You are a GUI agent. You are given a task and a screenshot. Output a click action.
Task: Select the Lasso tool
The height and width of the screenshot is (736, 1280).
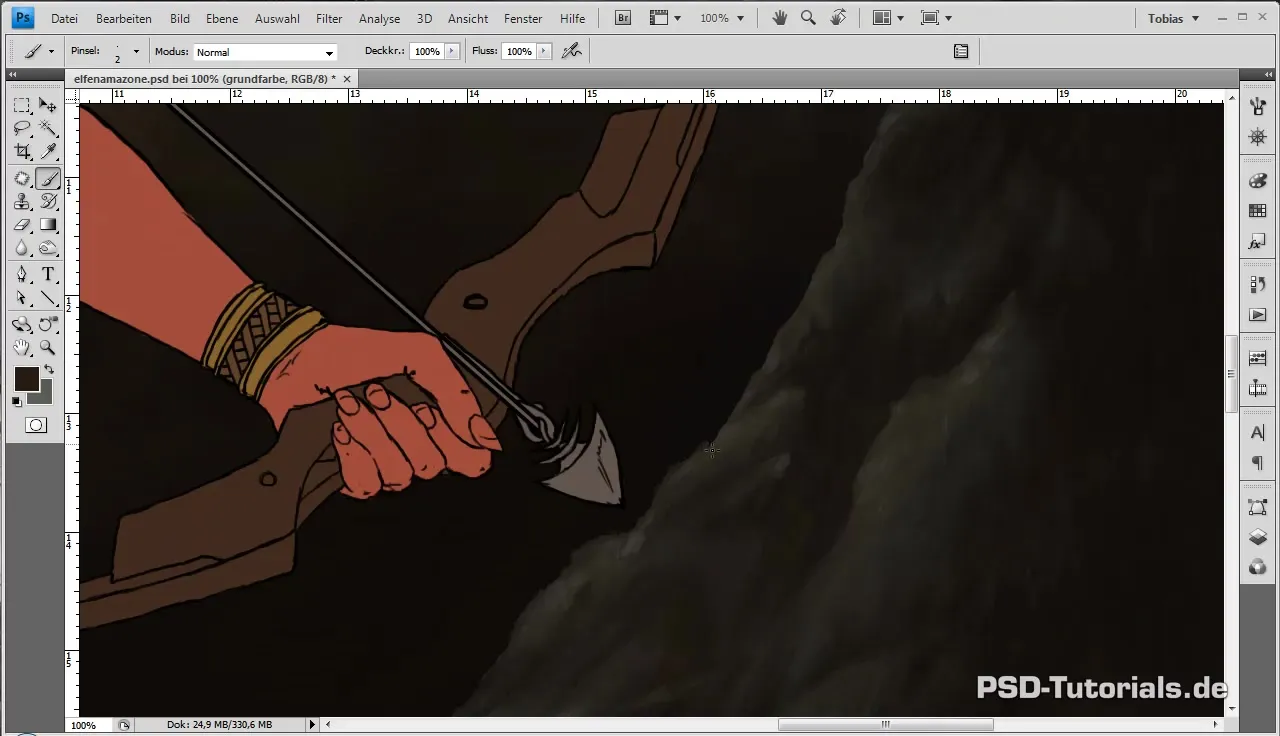tap(22, 128)
